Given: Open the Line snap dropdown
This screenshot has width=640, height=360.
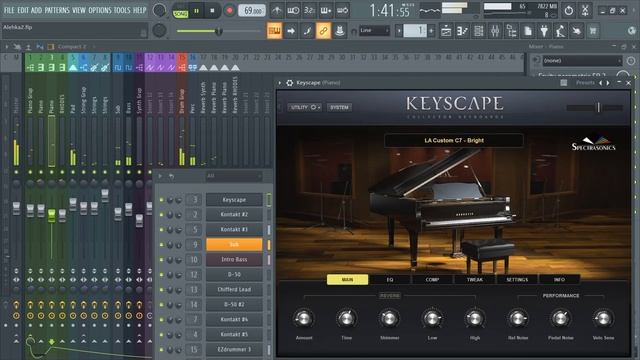Looking at the screenshot, I should pos(374,30).
